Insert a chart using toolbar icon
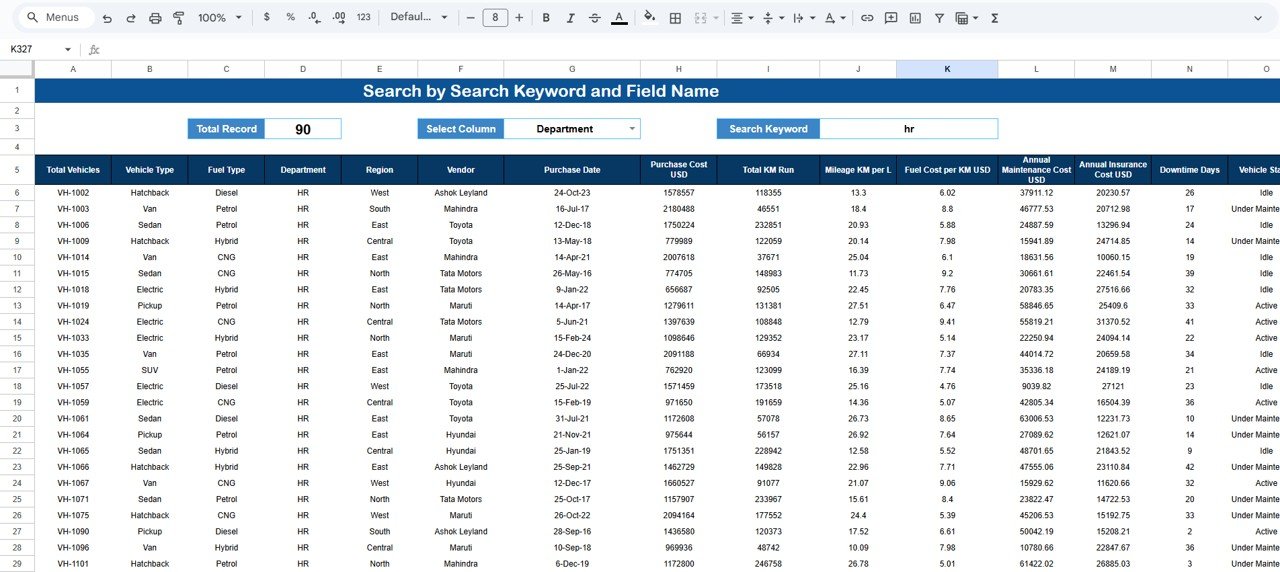Viewport: 1280px width, 572px height. [915, 18]
